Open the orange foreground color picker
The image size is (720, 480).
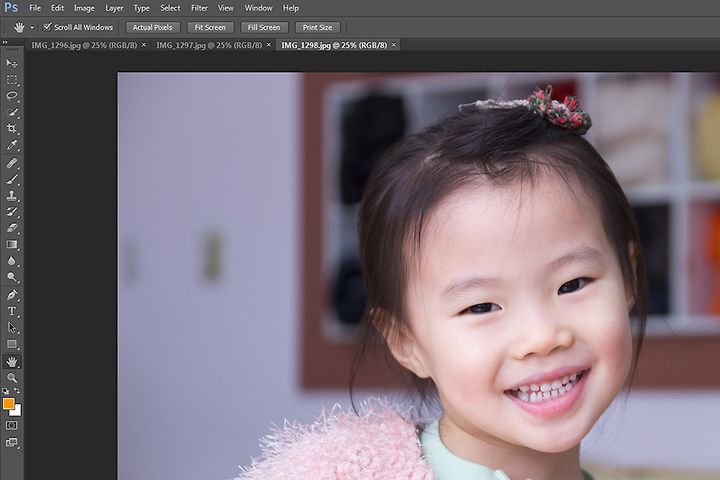[x=8, y=403]
